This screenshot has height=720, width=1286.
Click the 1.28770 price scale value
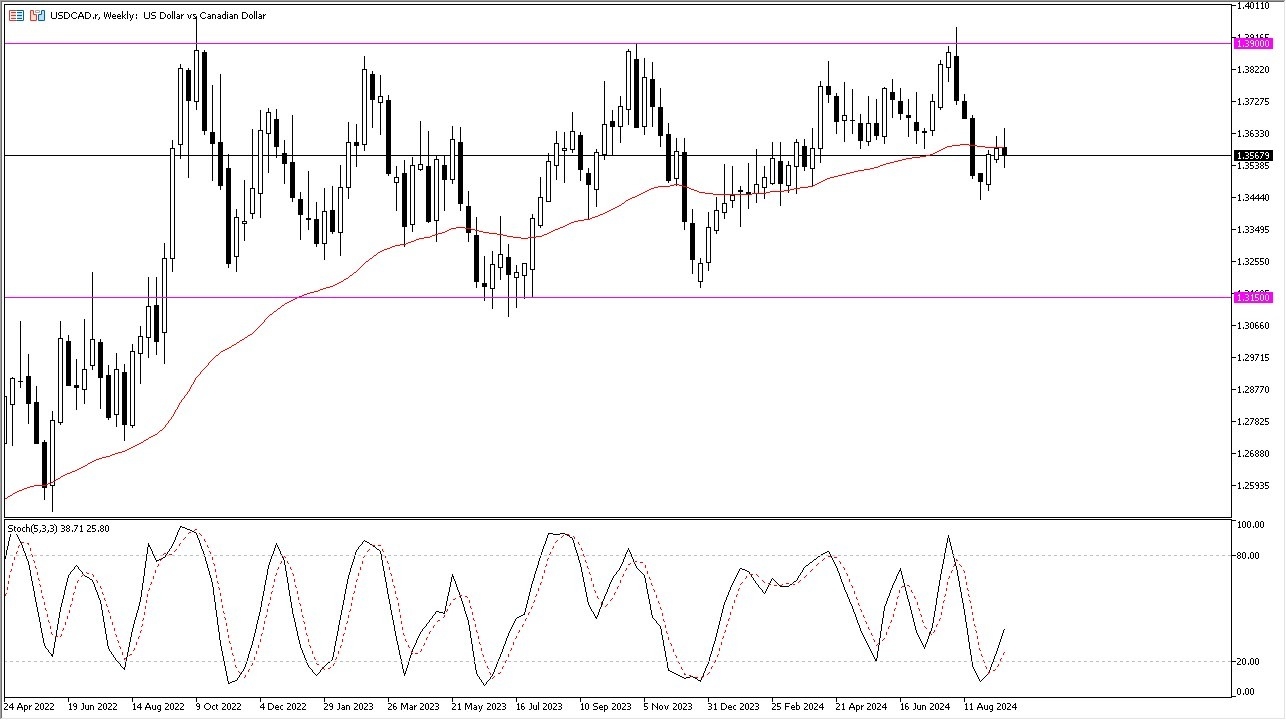[x=1252, y=389]
